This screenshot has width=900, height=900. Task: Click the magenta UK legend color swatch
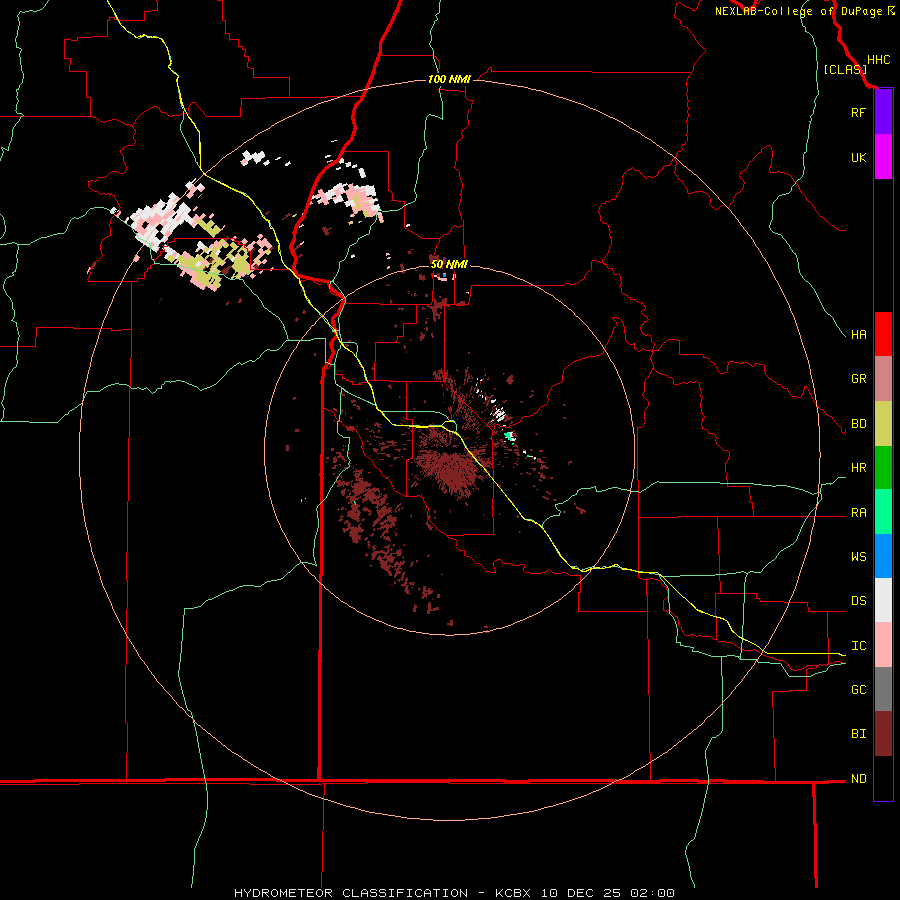[x=883, y=157]
